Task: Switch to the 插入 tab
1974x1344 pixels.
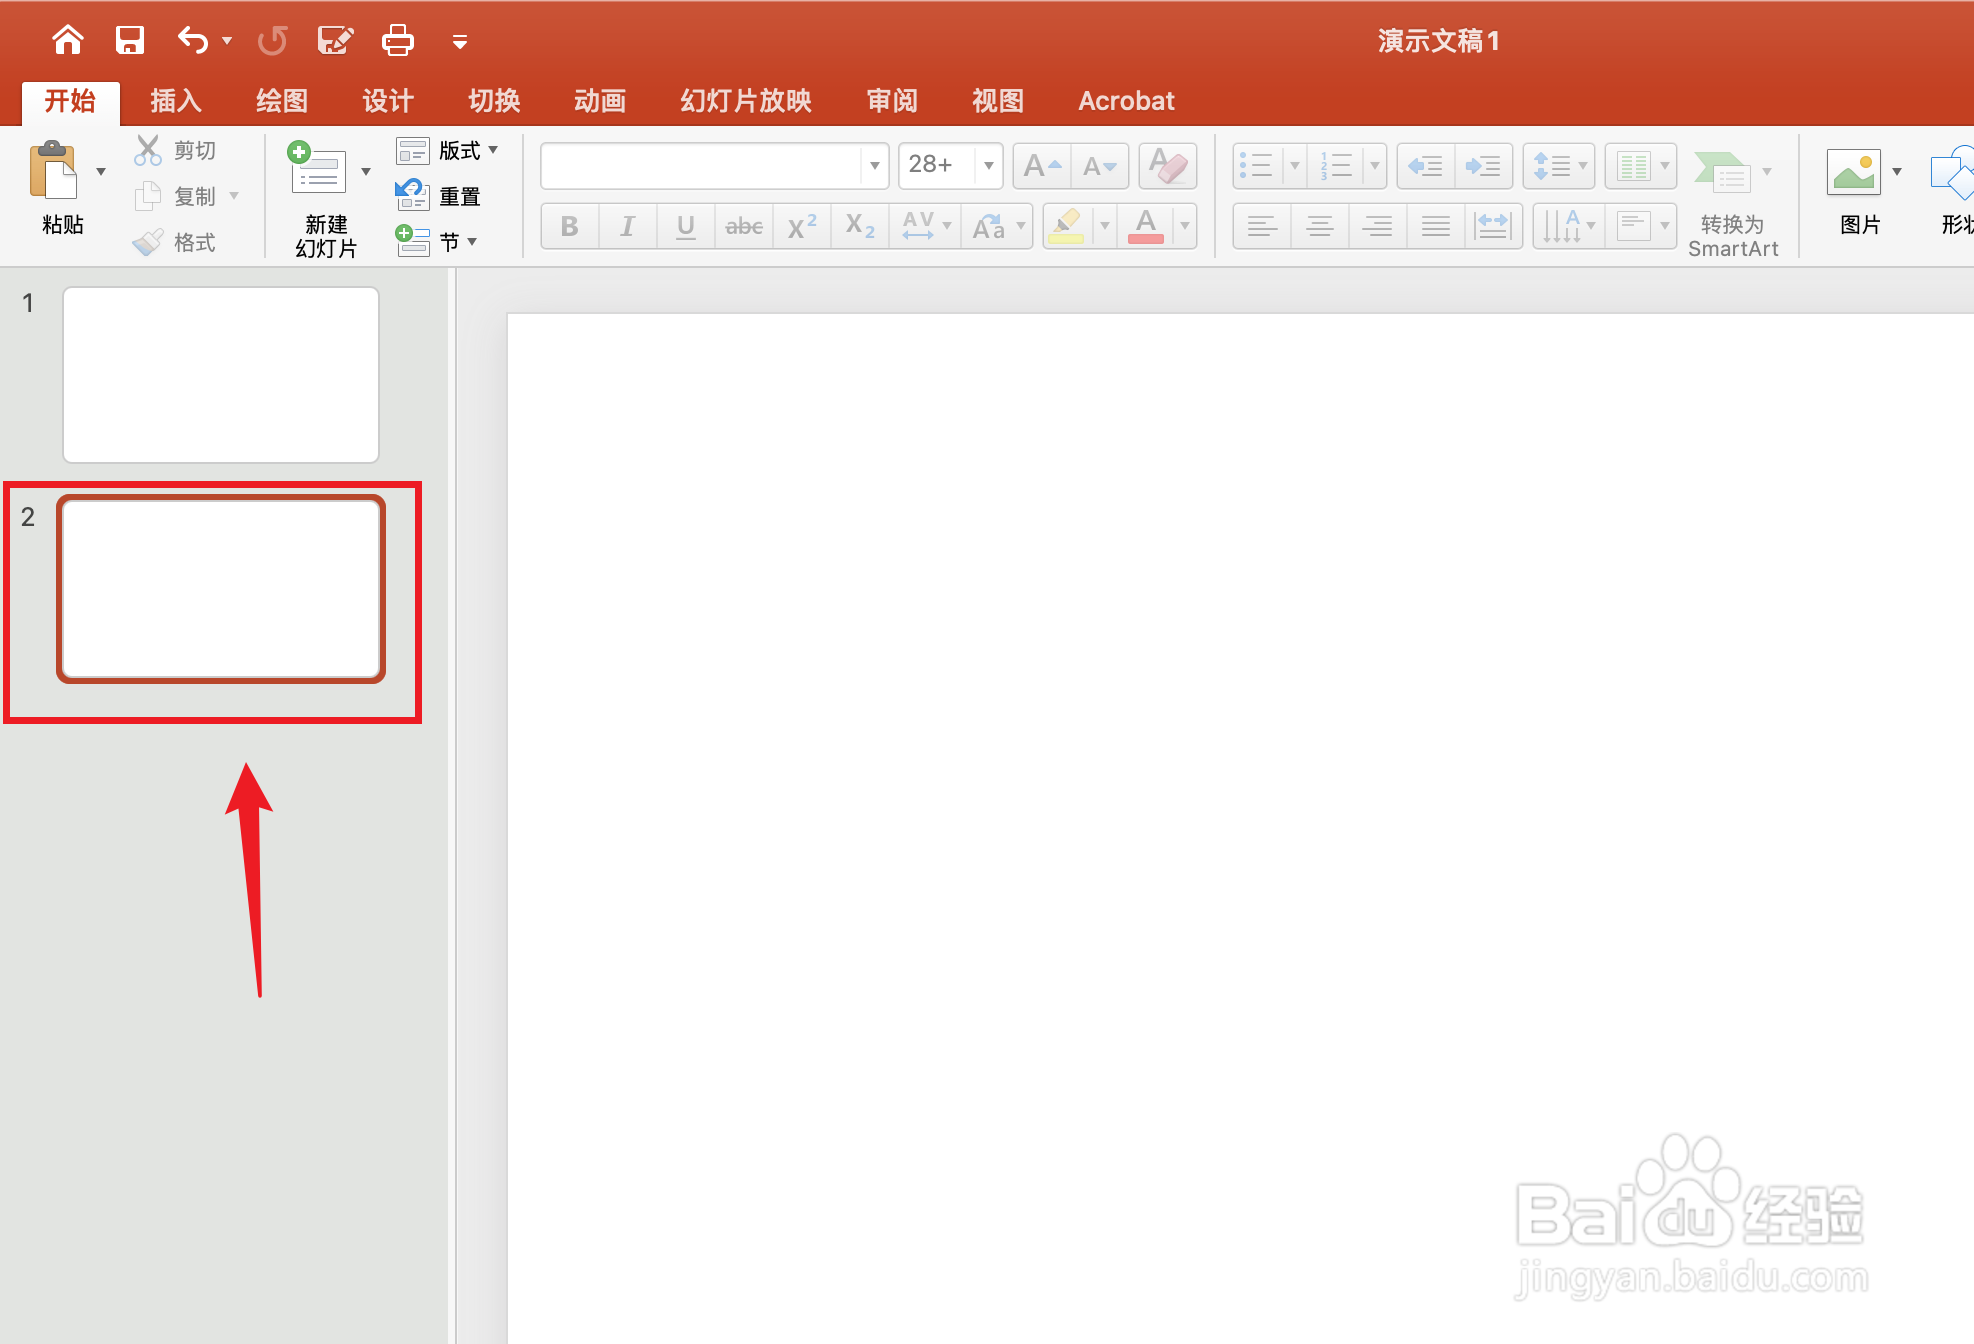Action: coord(176,101)
